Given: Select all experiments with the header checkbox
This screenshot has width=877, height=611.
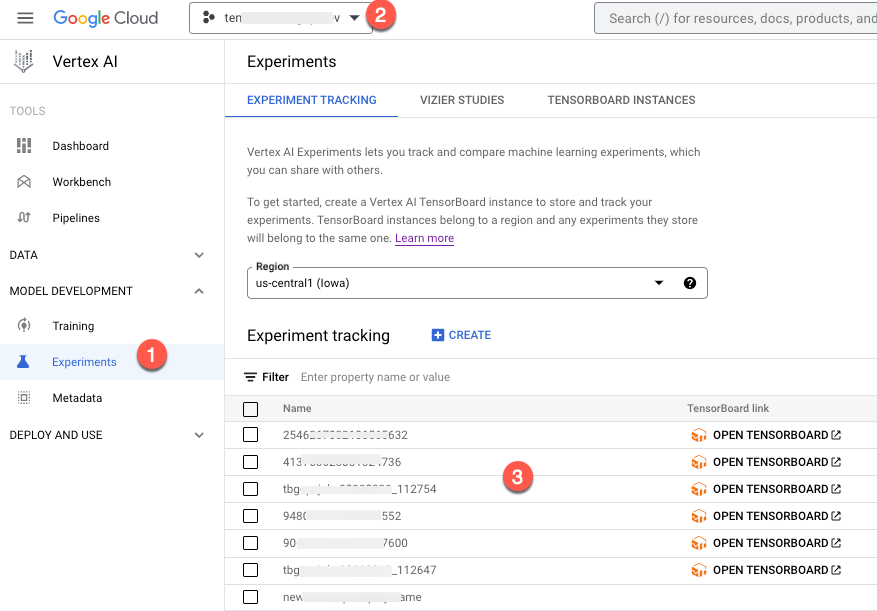Looking at the screenshot, I should point(251,408).
